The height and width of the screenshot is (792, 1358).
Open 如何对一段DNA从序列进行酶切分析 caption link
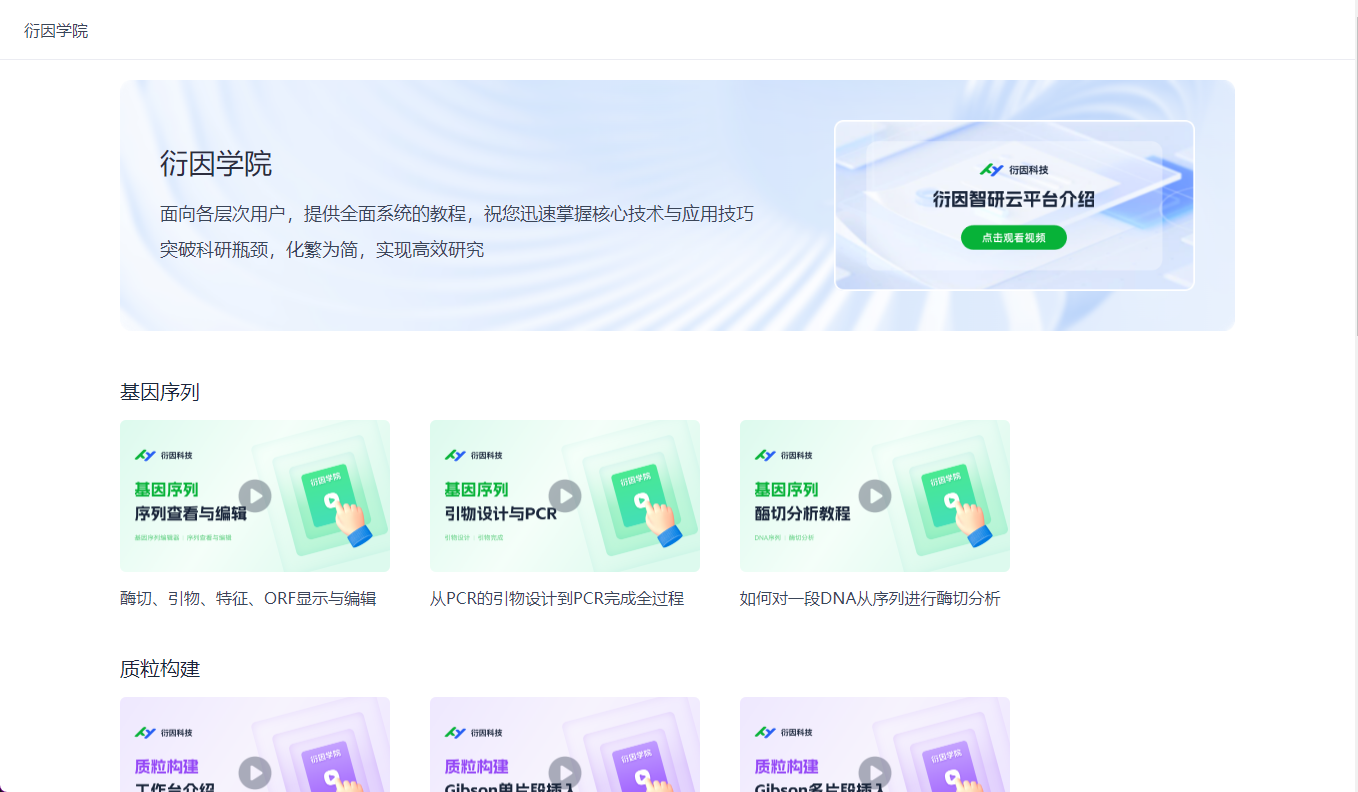coord(870,599)
